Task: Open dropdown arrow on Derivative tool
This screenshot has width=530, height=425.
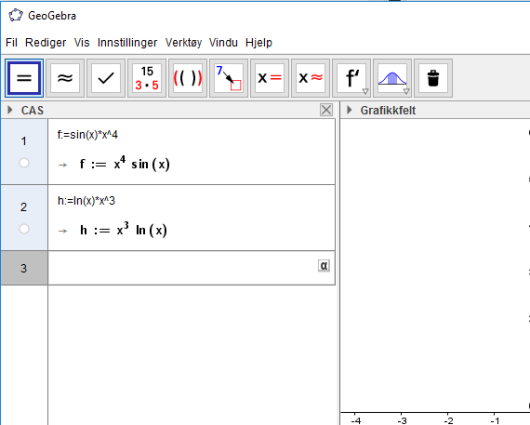Action: coord(365,91)
